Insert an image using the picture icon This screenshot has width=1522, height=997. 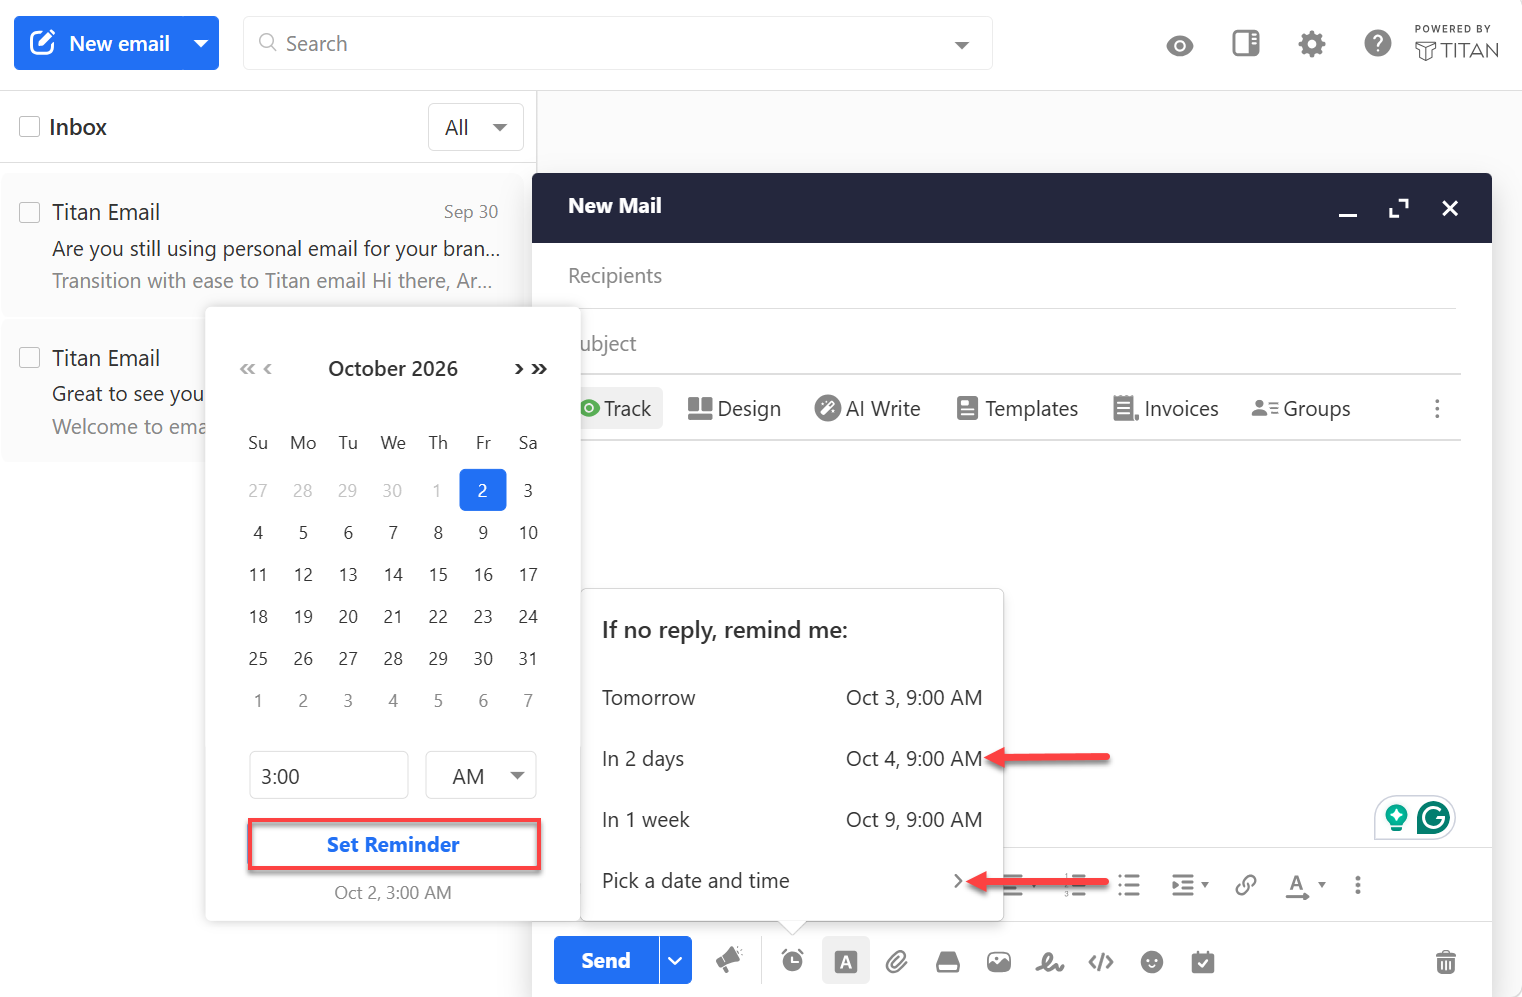pos(999,961)
